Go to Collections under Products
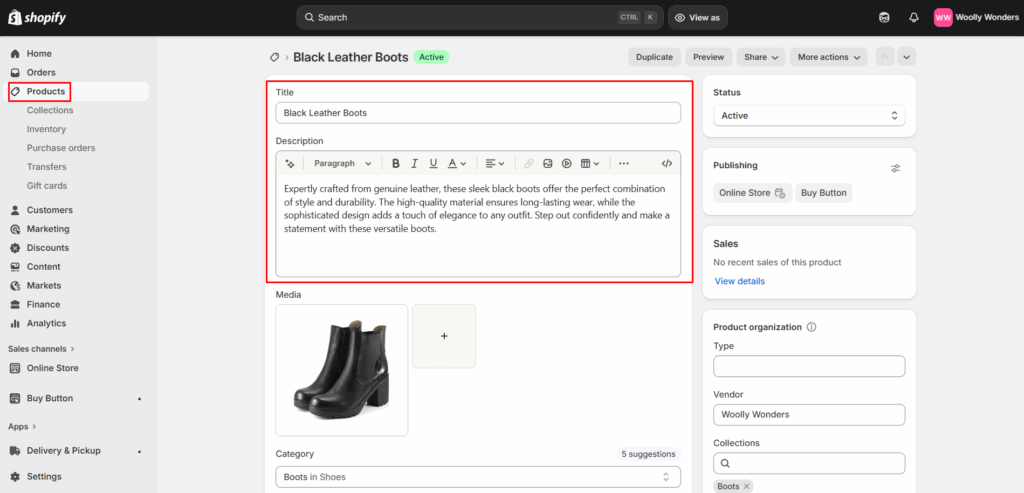 coord(50,110)
